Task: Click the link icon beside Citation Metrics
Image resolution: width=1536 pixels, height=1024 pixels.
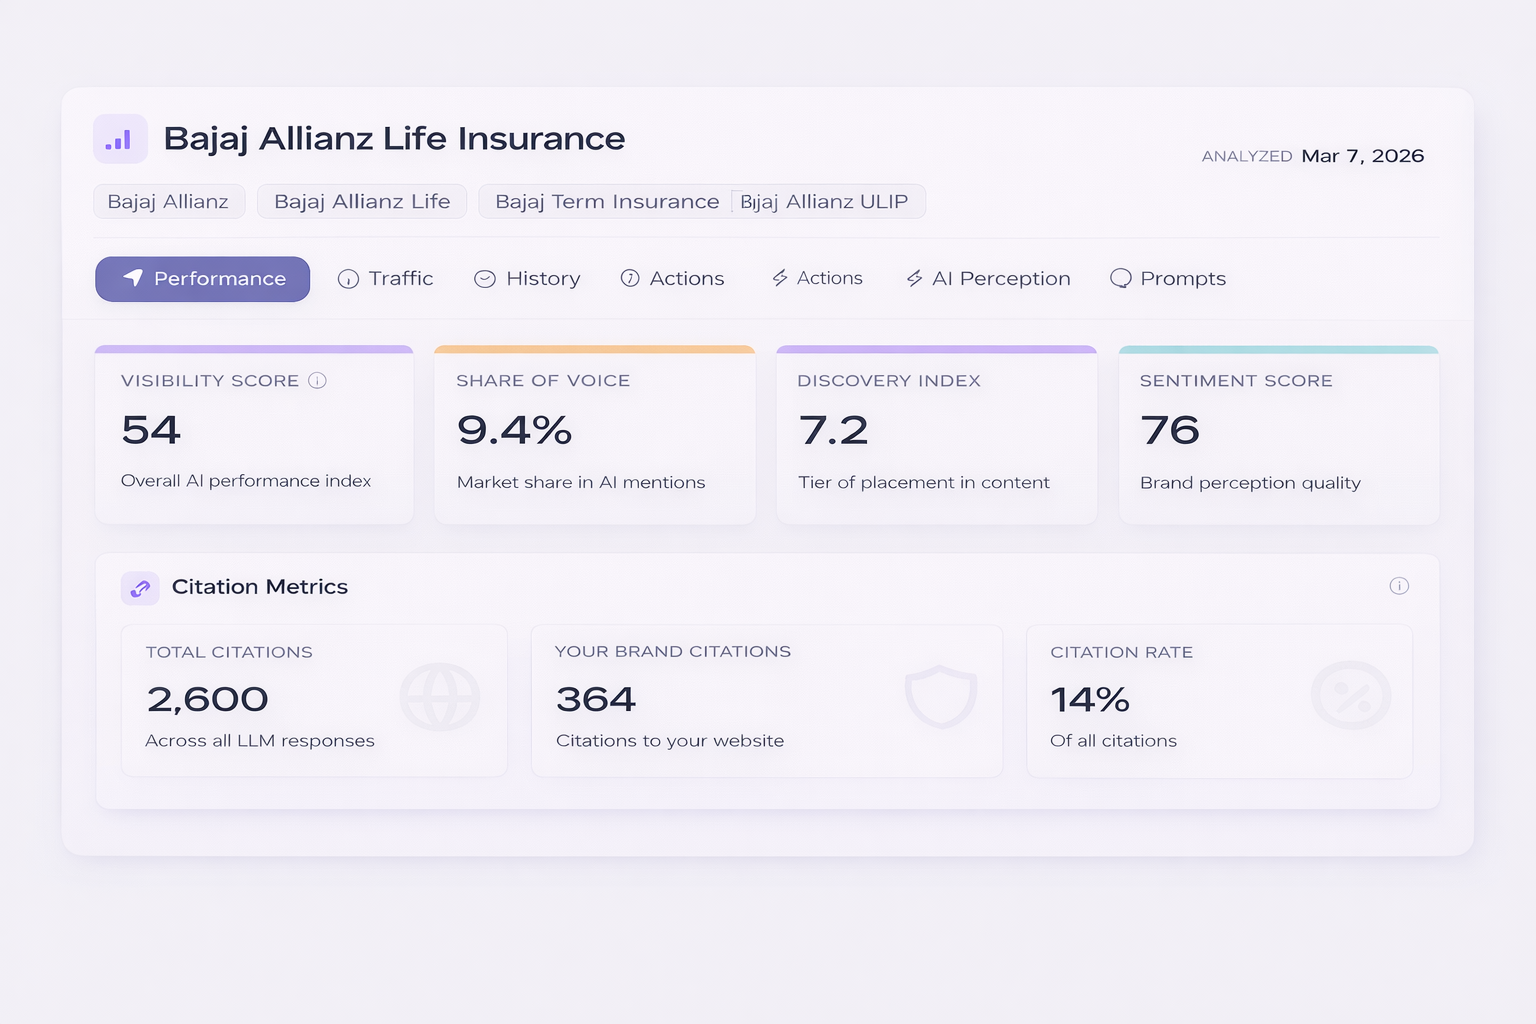Action: tap(140, 588)
